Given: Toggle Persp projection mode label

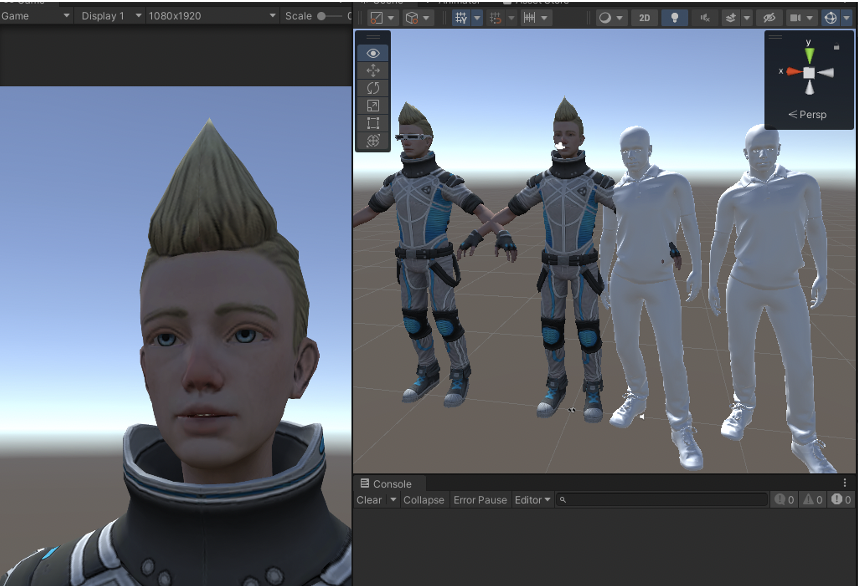Looking at the screenshot, I should [808, 114].
